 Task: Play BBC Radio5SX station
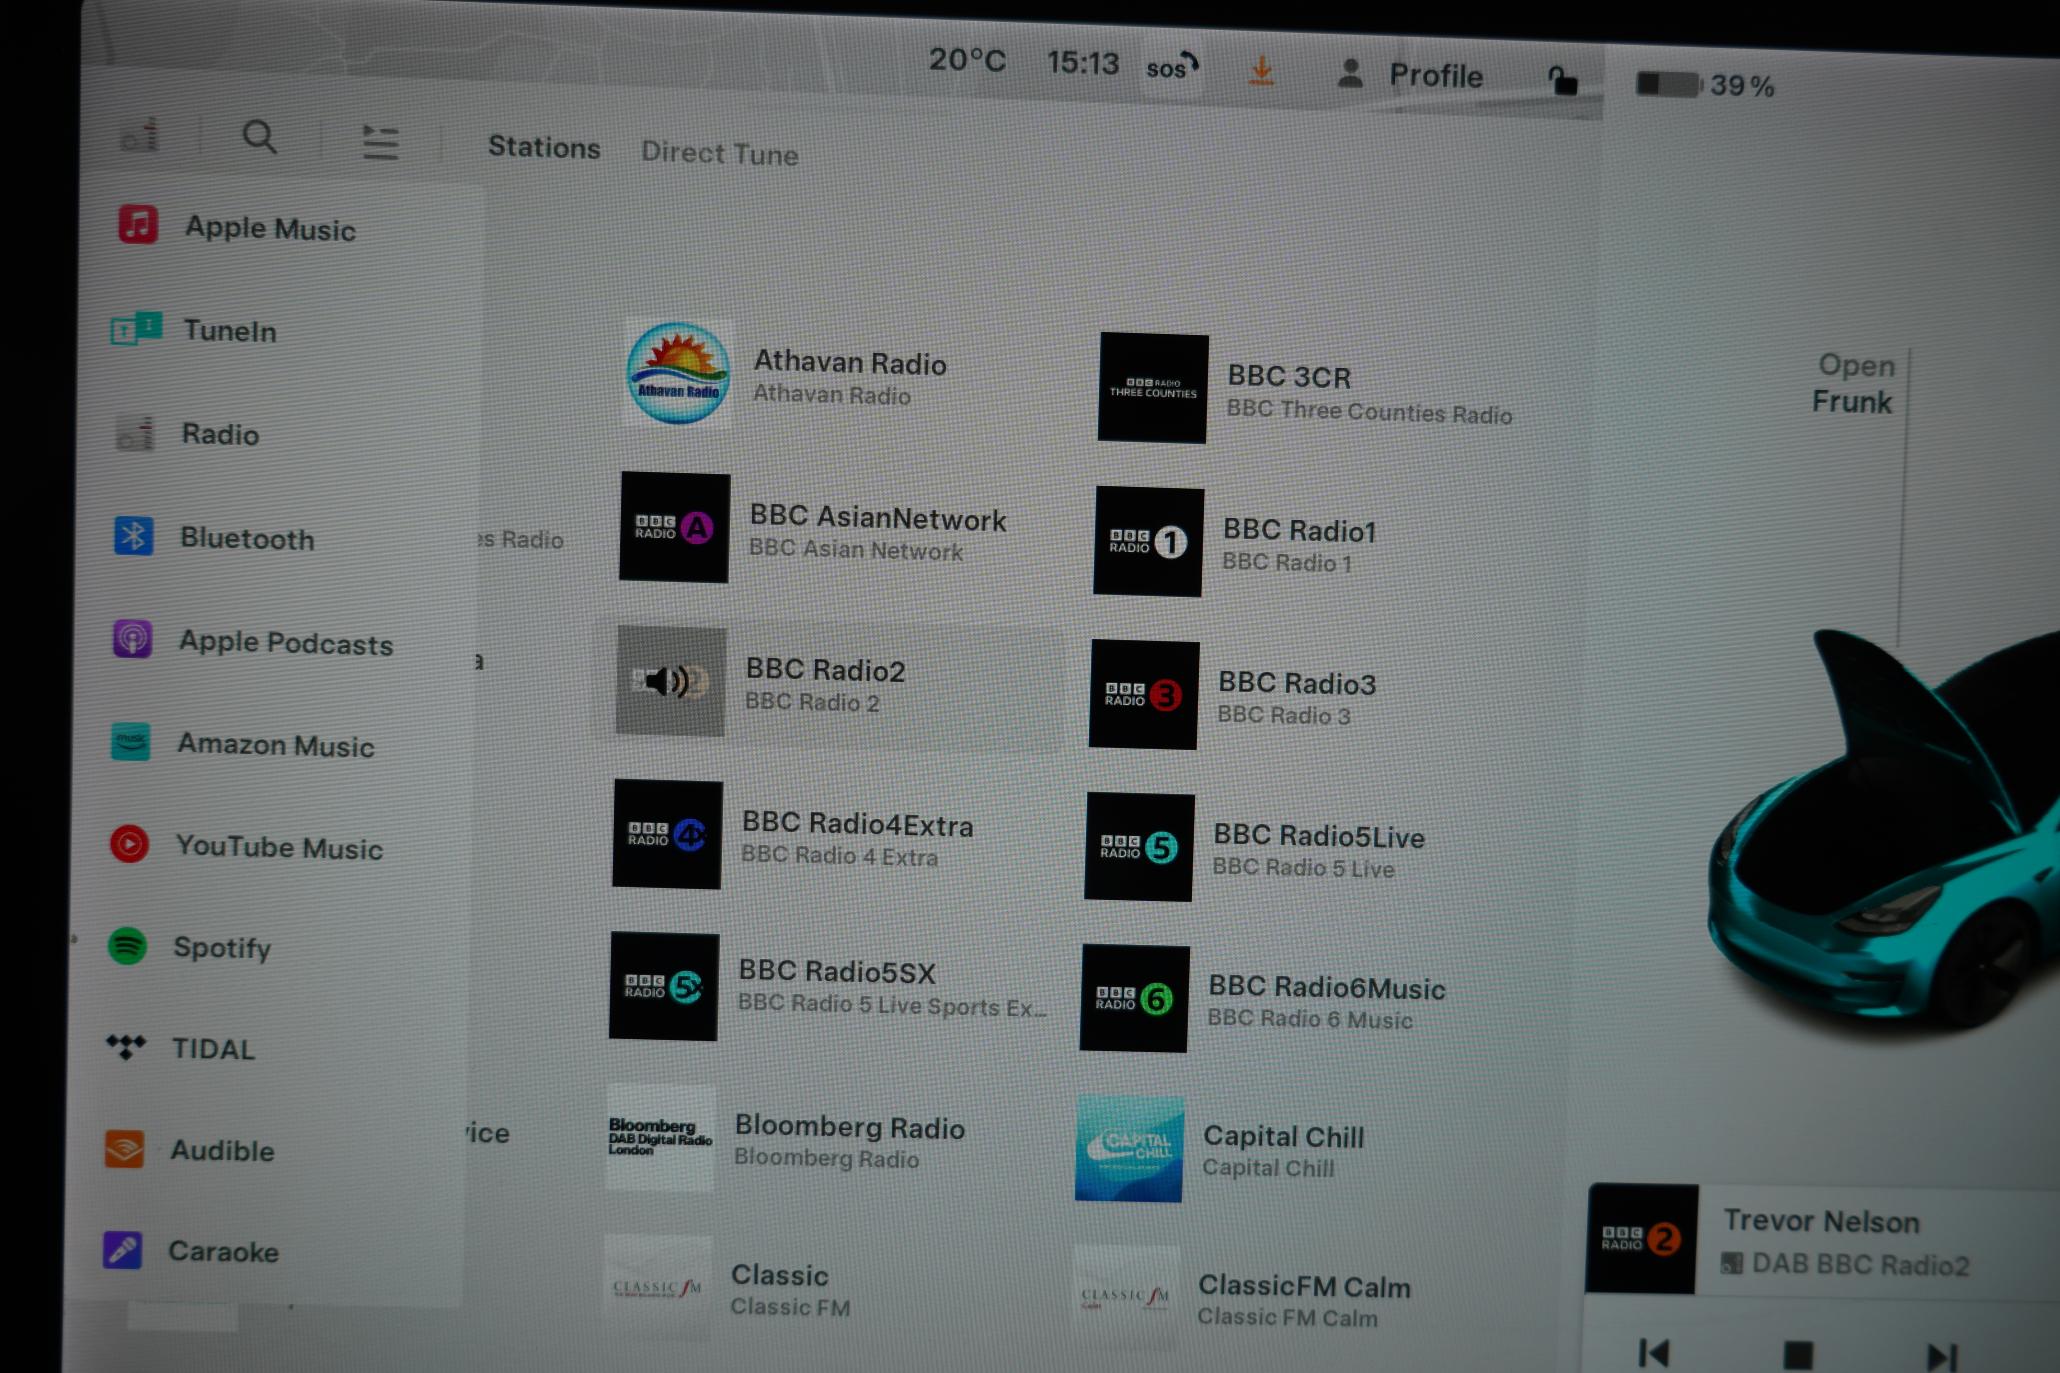click(828, 987)
